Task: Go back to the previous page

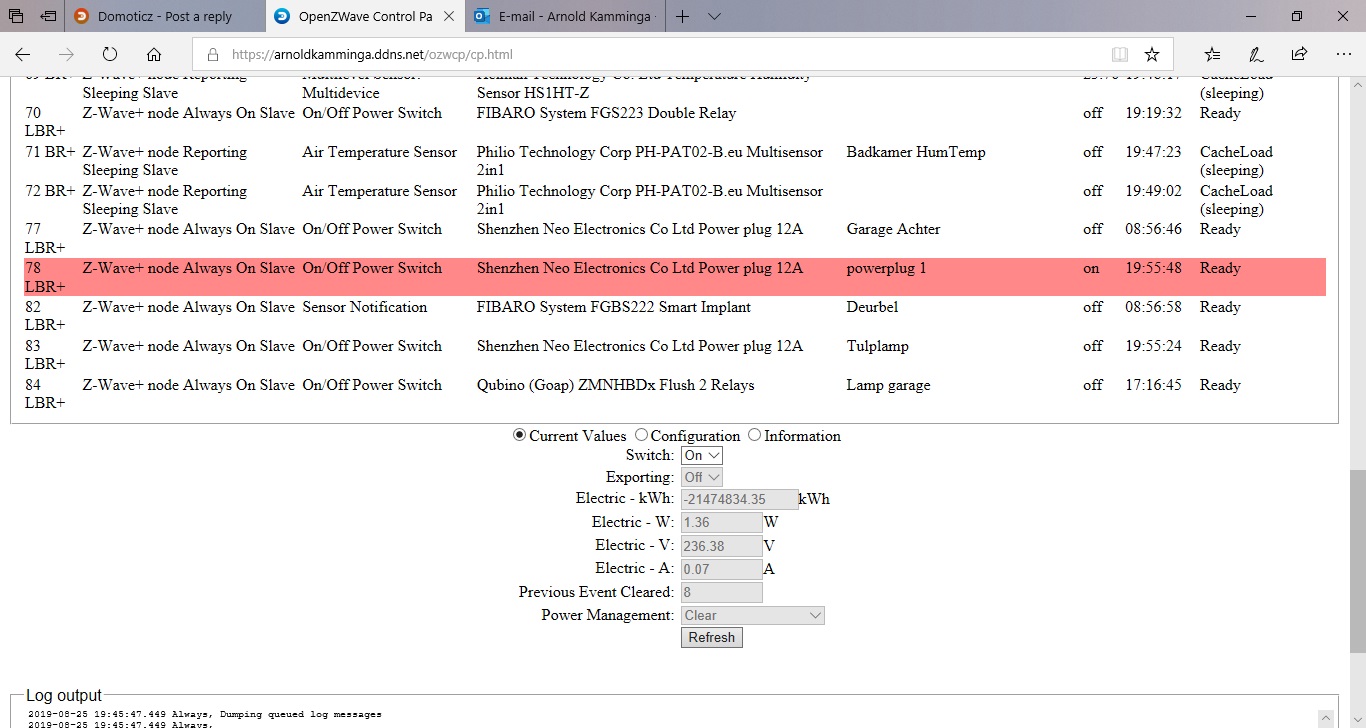Action: (23, 54)
